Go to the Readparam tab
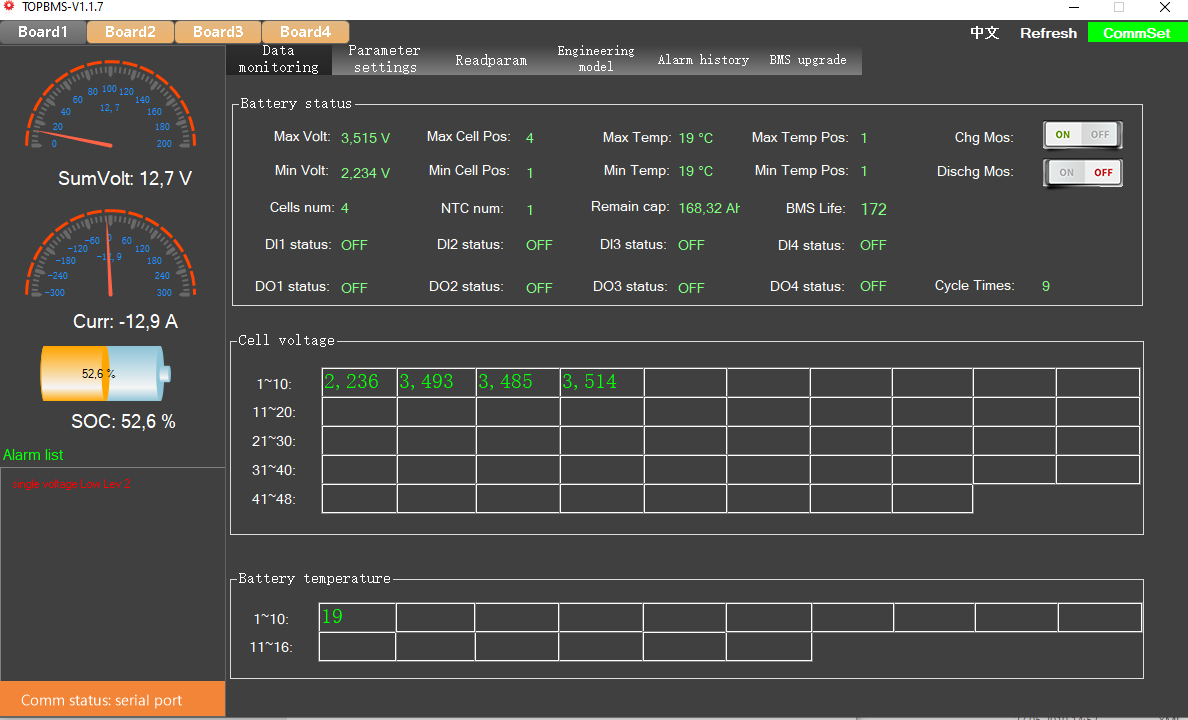 [491, 60]
